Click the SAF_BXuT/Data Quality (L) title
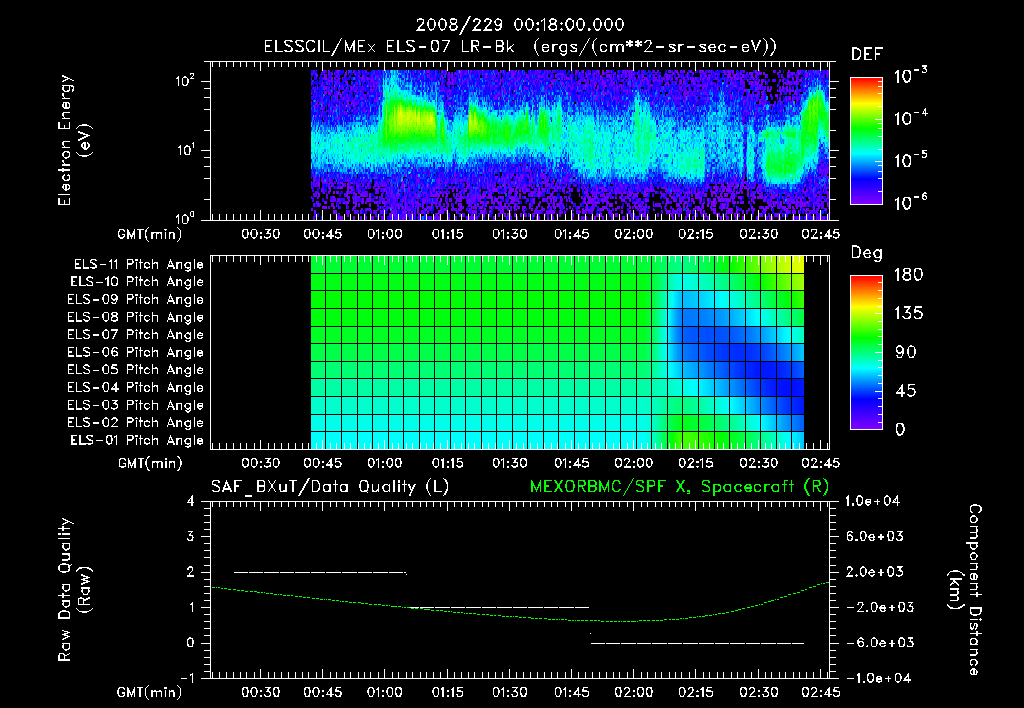This screenshot has height=708, width=1024. click(330, 487)
